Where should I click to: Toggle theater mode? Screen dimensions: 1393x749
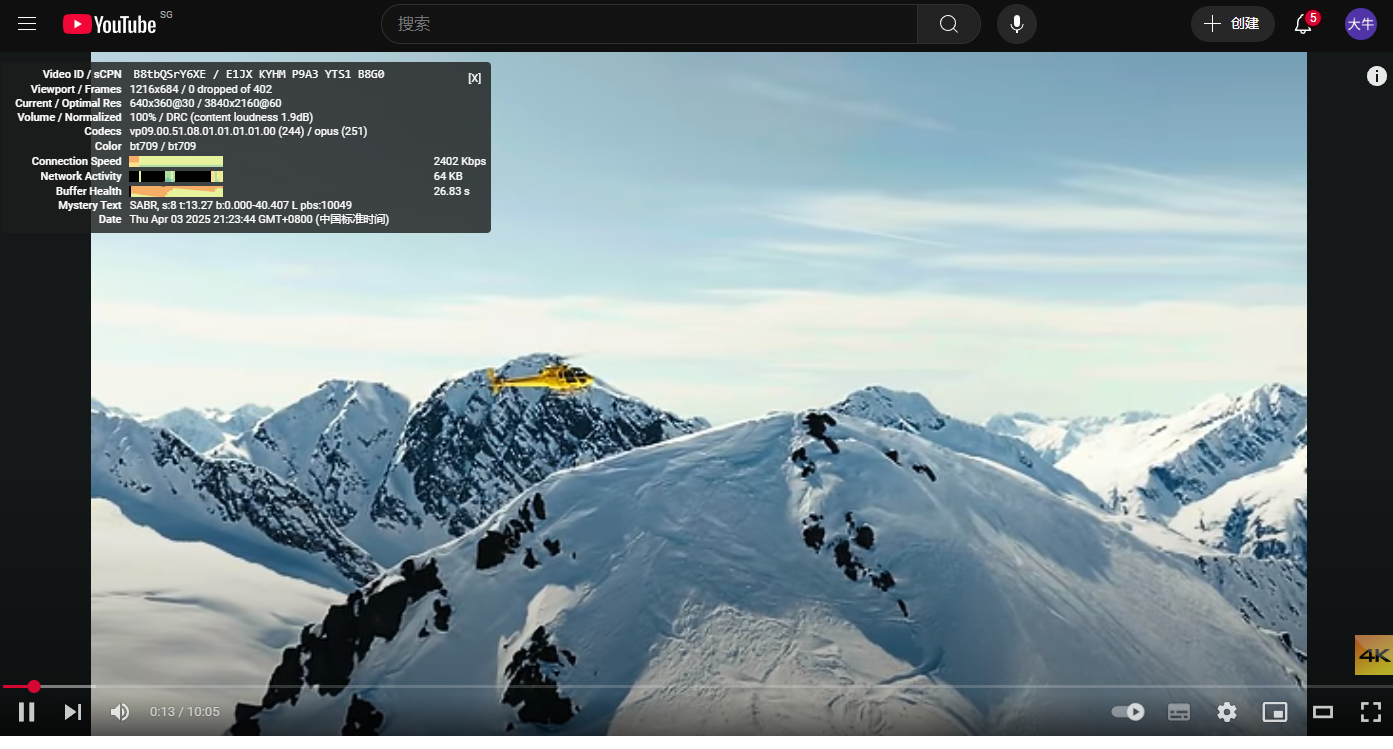[x=1323, y=712]
